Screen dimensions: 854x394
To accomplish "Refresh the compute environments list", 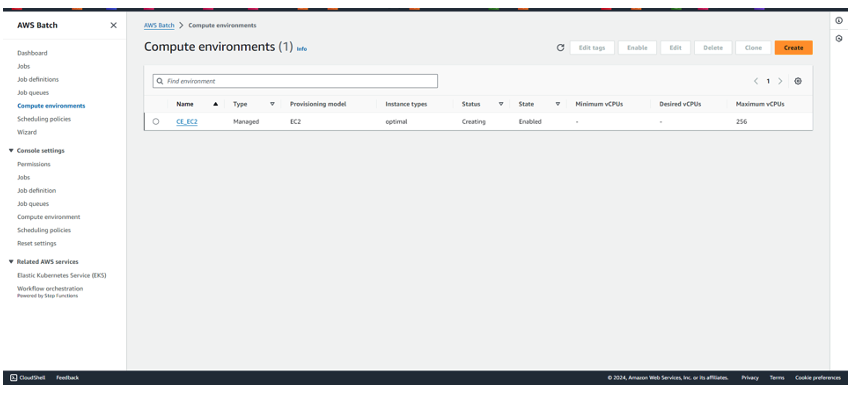I will (x=560, y=48).
